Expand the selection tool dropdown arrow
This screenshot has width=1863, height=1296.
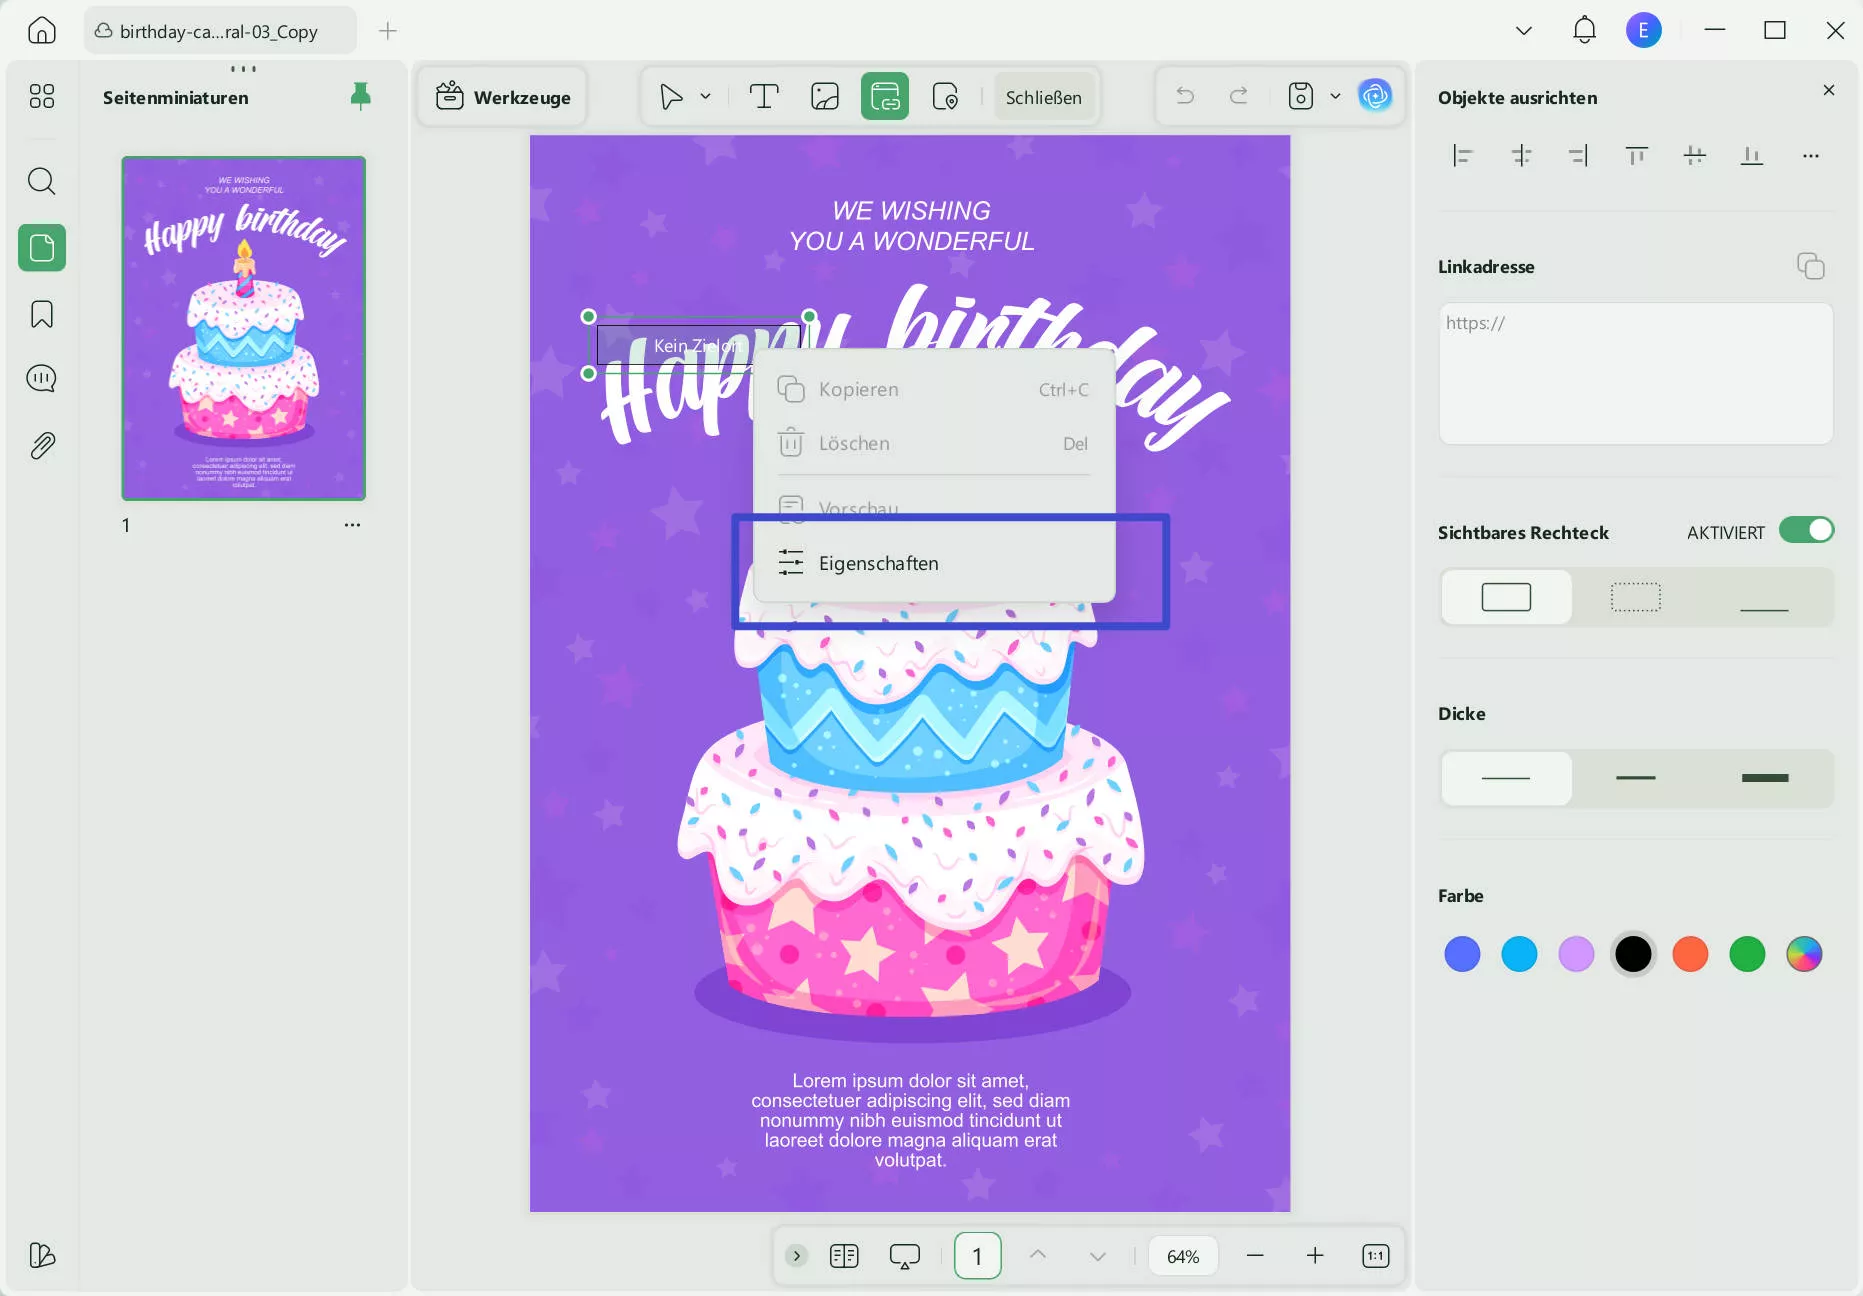tap(705, 97)
